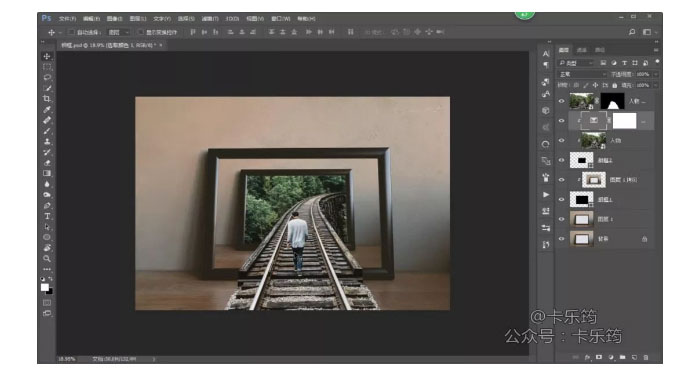Screen dimensions: 700x372
Task: Hide the 人物 layer
Action: [562, 141]
